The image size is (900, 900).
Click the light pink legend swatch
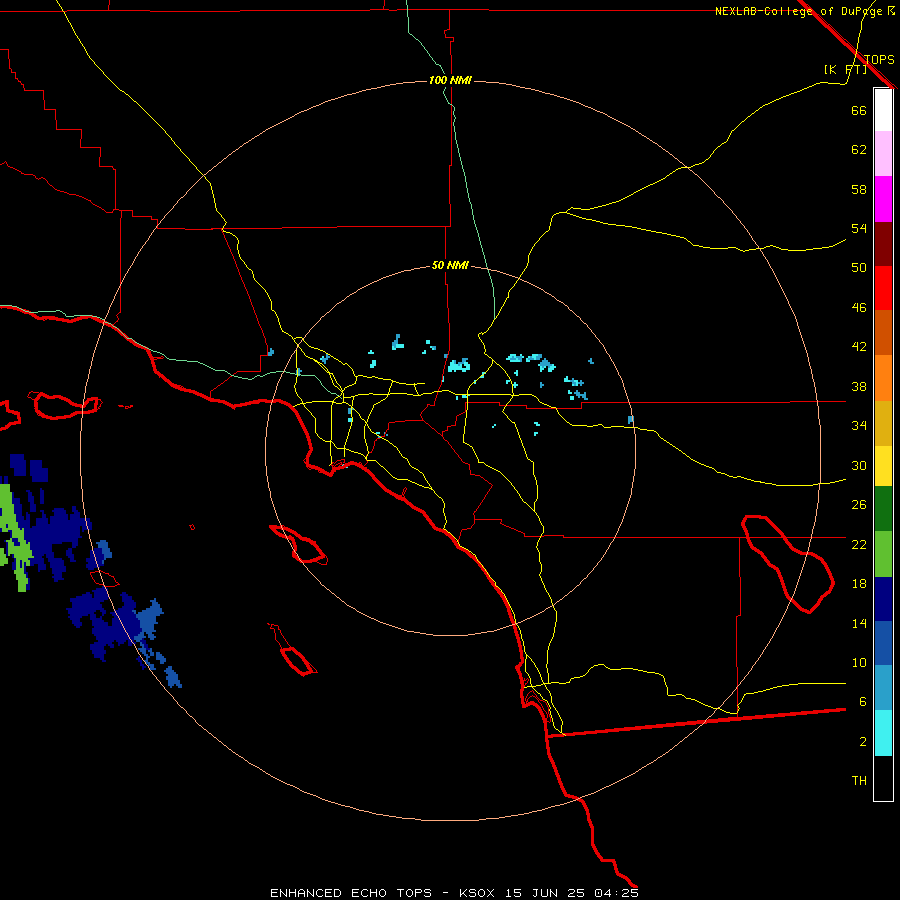pyautogui.click(x=883, y=153)
